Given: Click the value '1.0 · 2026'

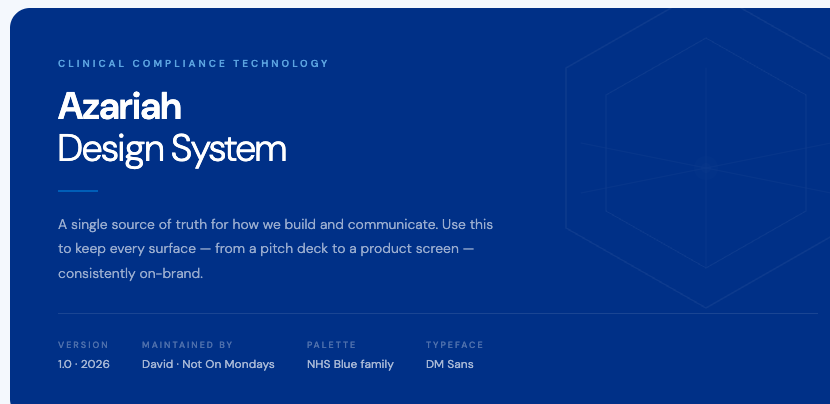Looking at the screenshot, I should 84,364.
